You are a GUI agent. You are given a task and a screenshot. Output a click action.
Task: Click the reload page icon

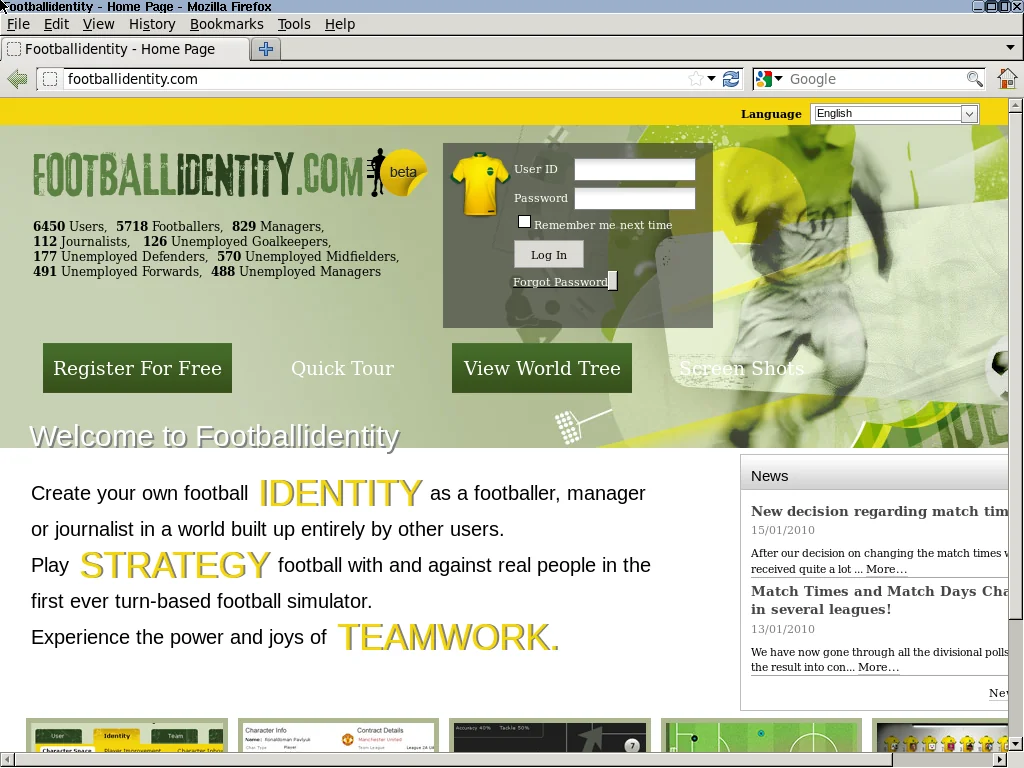coord(732,79)
